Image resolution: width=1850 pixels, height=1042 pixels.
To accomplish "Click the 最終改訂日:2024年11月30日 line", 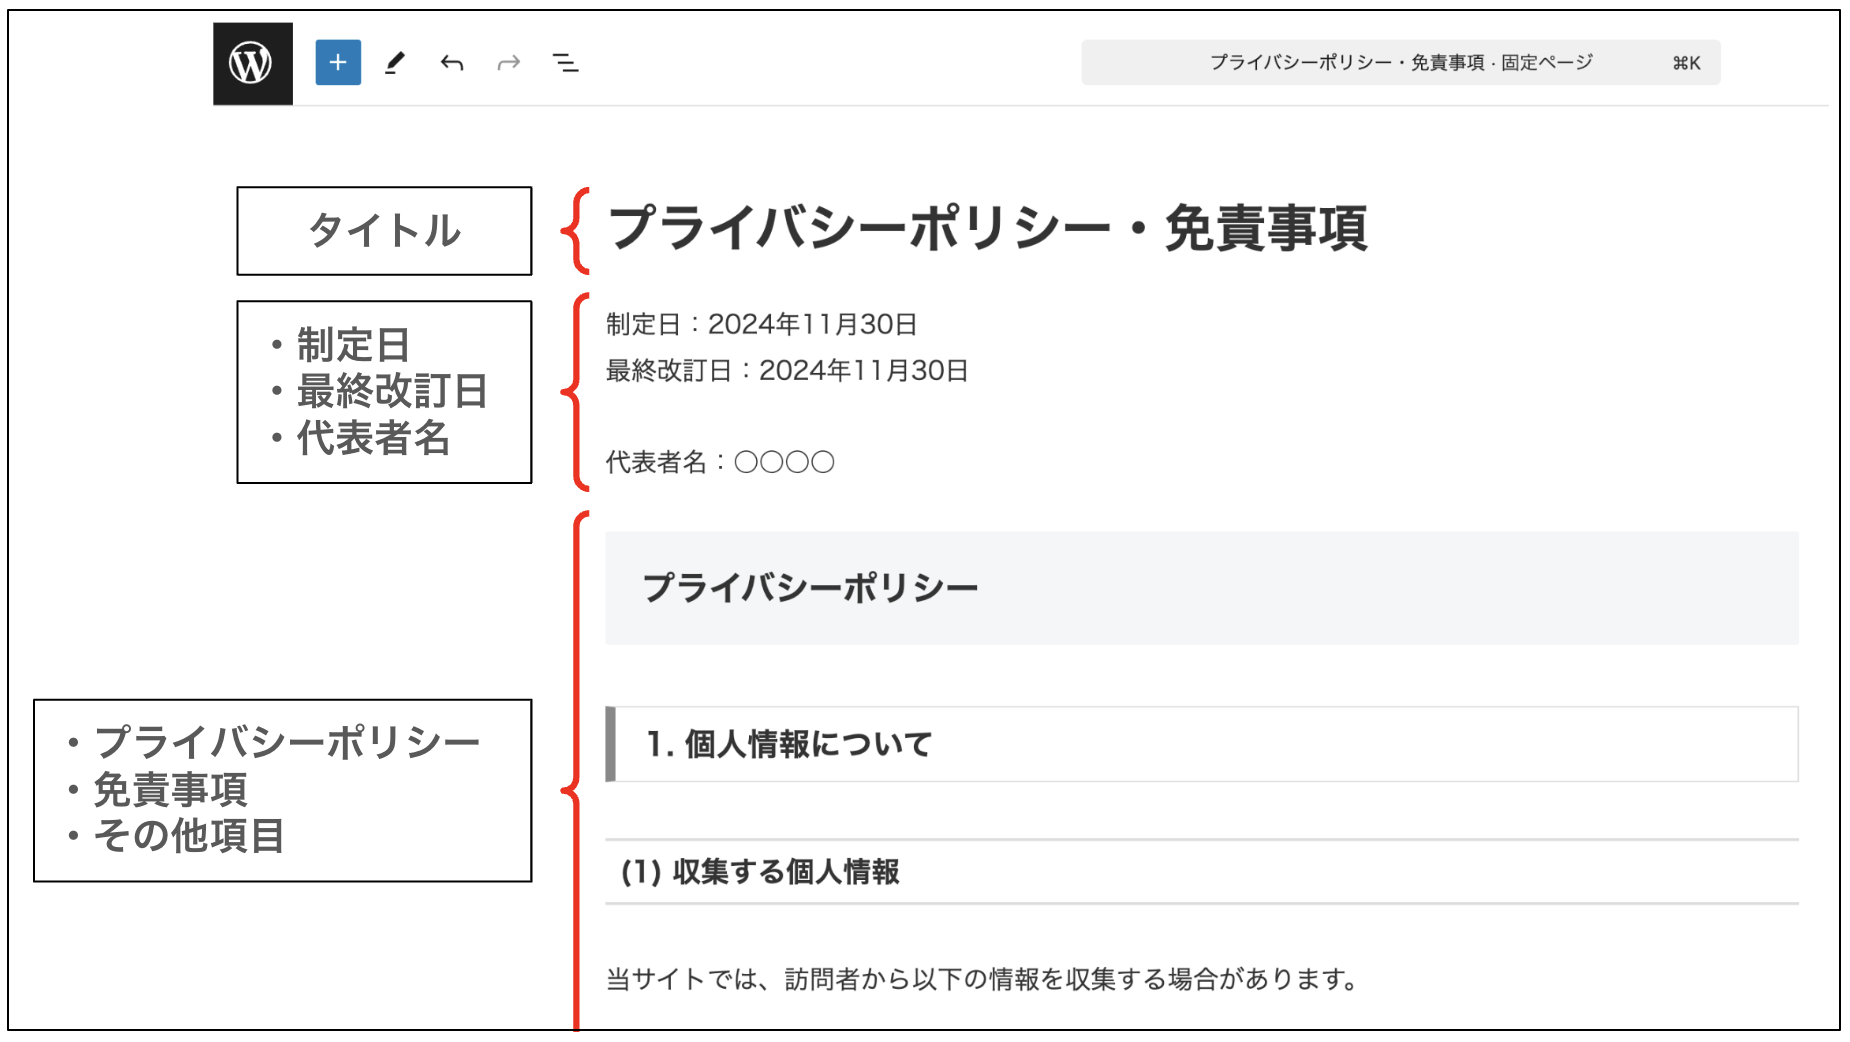I will click(787, 370).
